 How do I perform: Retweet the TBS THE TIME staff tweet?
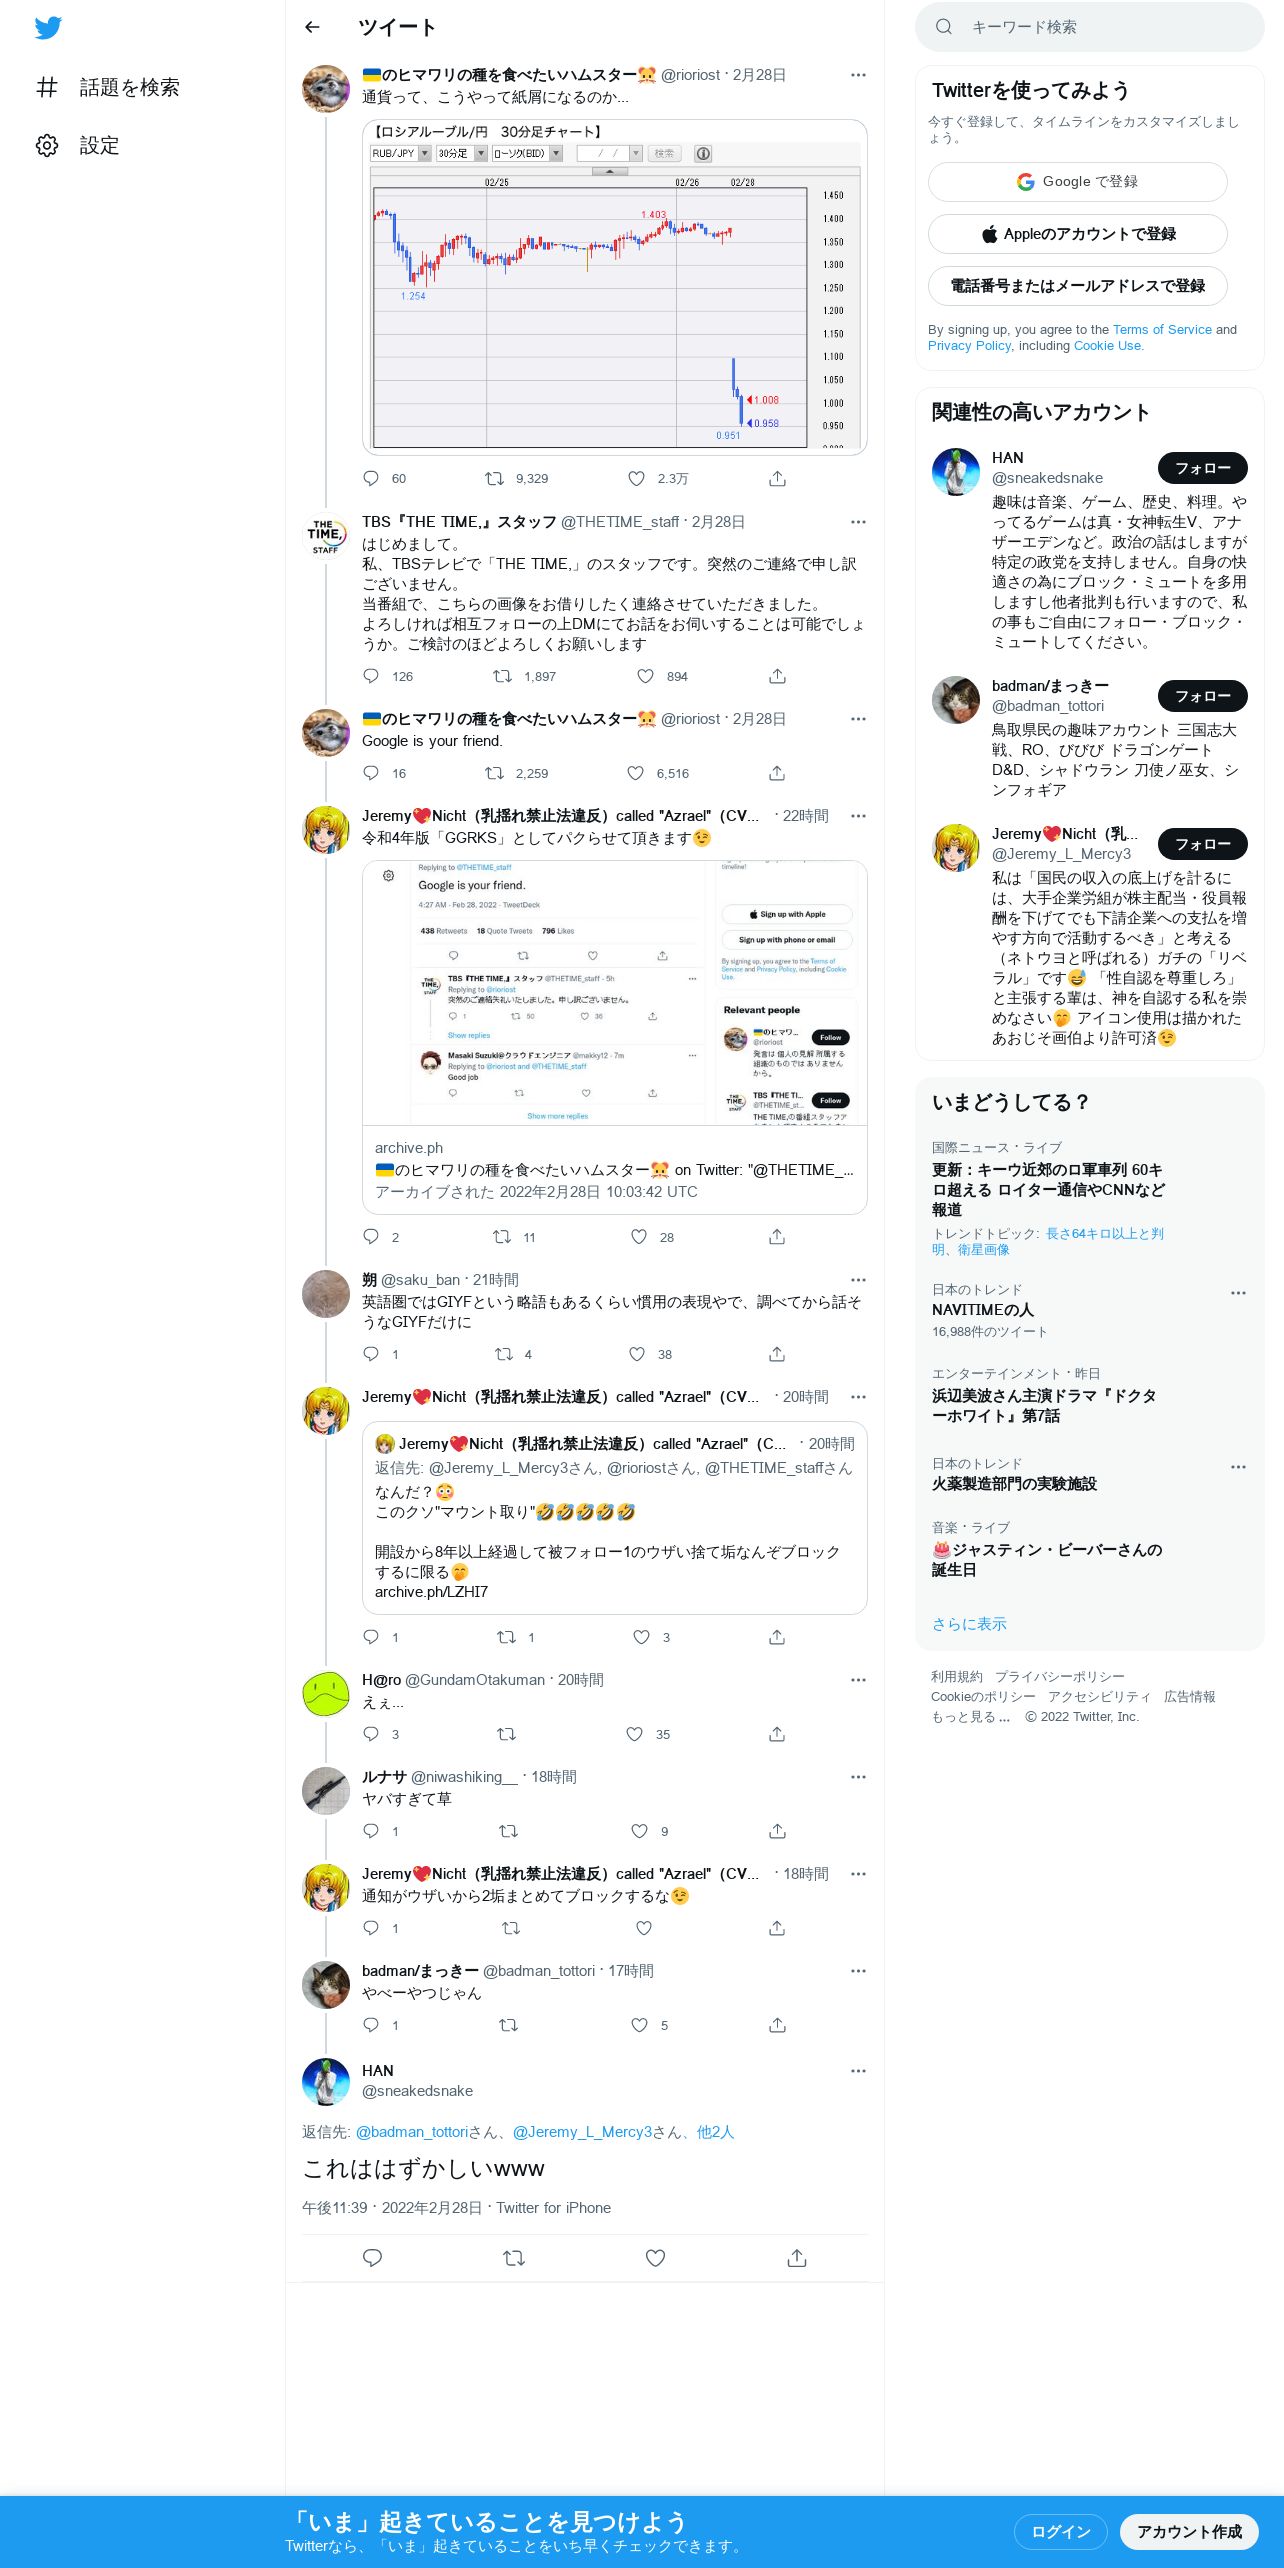(x=502, y=677)
